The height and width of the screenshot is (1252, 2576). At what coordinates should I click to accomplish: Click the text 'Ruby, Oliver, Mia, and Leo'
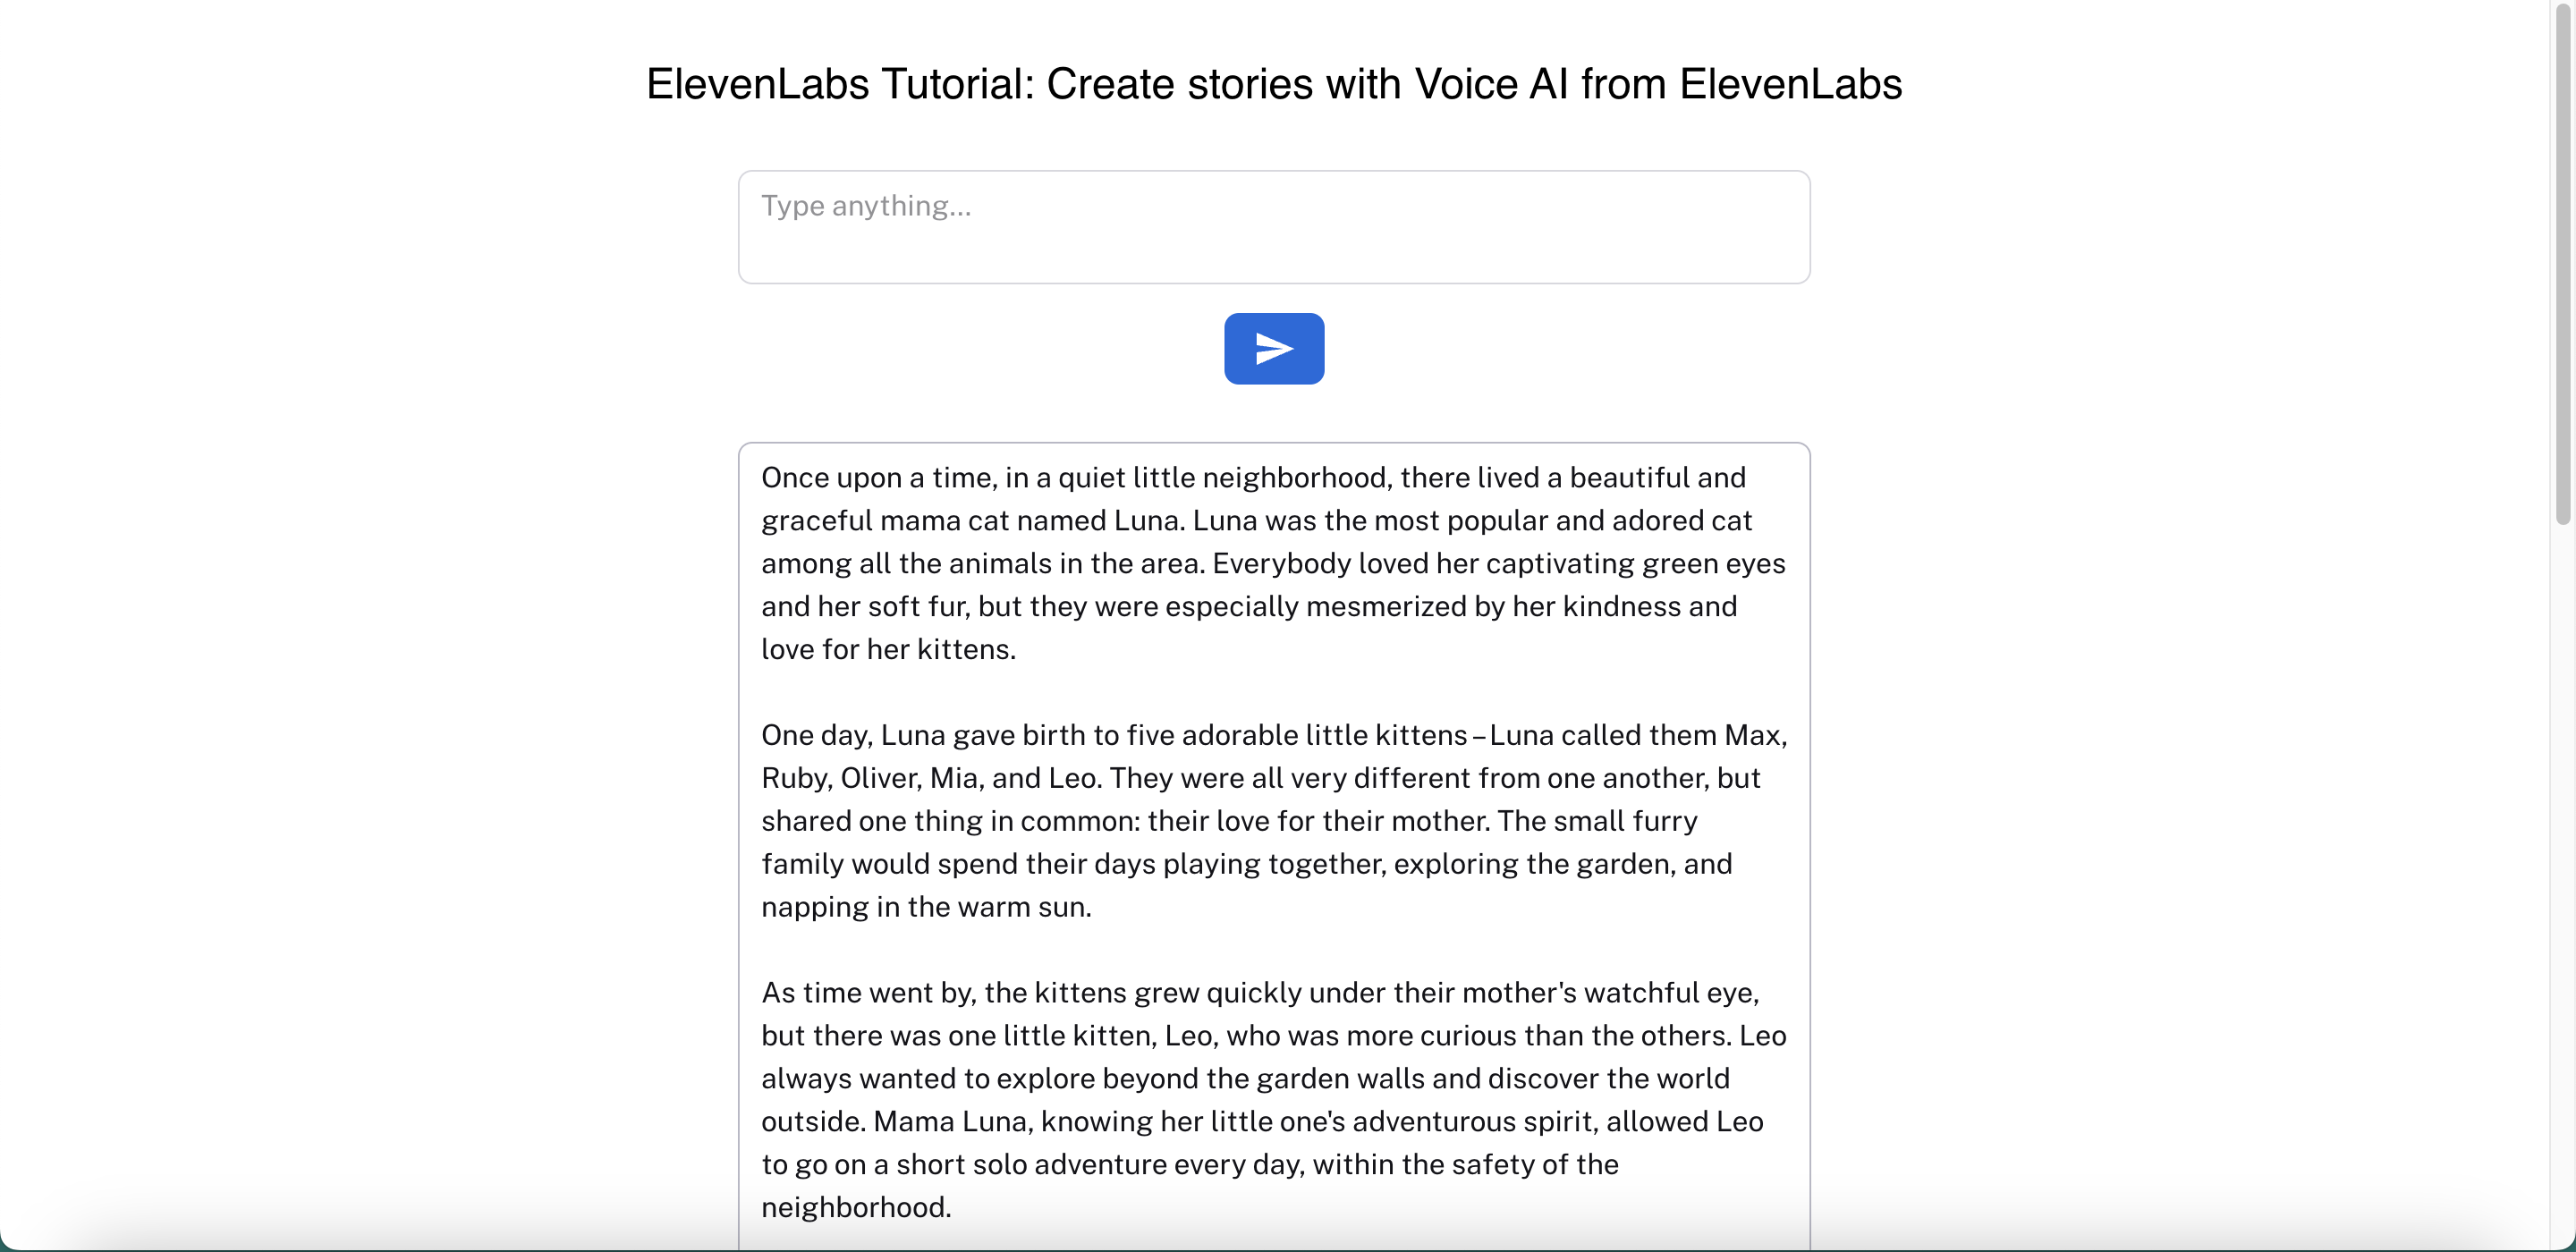click(930, 778)
